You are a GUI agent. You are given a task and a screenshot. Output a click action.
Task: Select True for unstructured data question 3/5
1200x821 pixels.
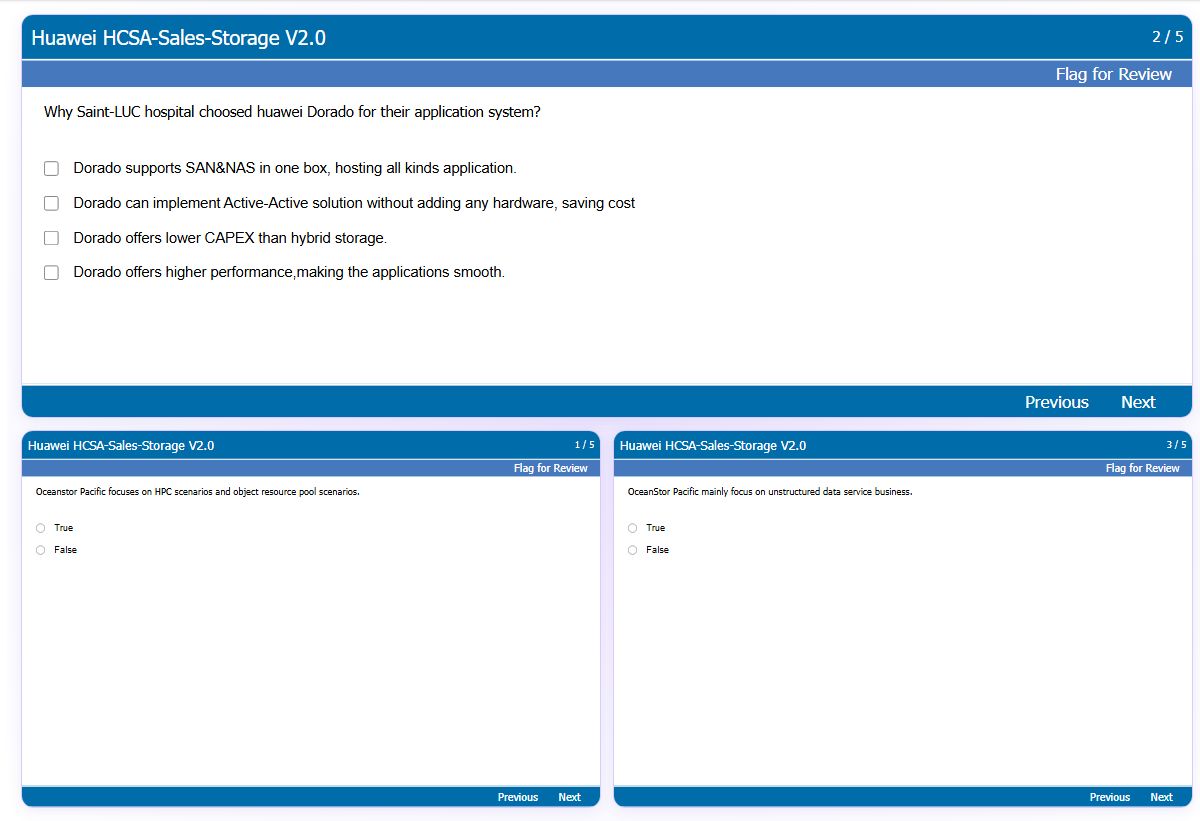point(632,528)
